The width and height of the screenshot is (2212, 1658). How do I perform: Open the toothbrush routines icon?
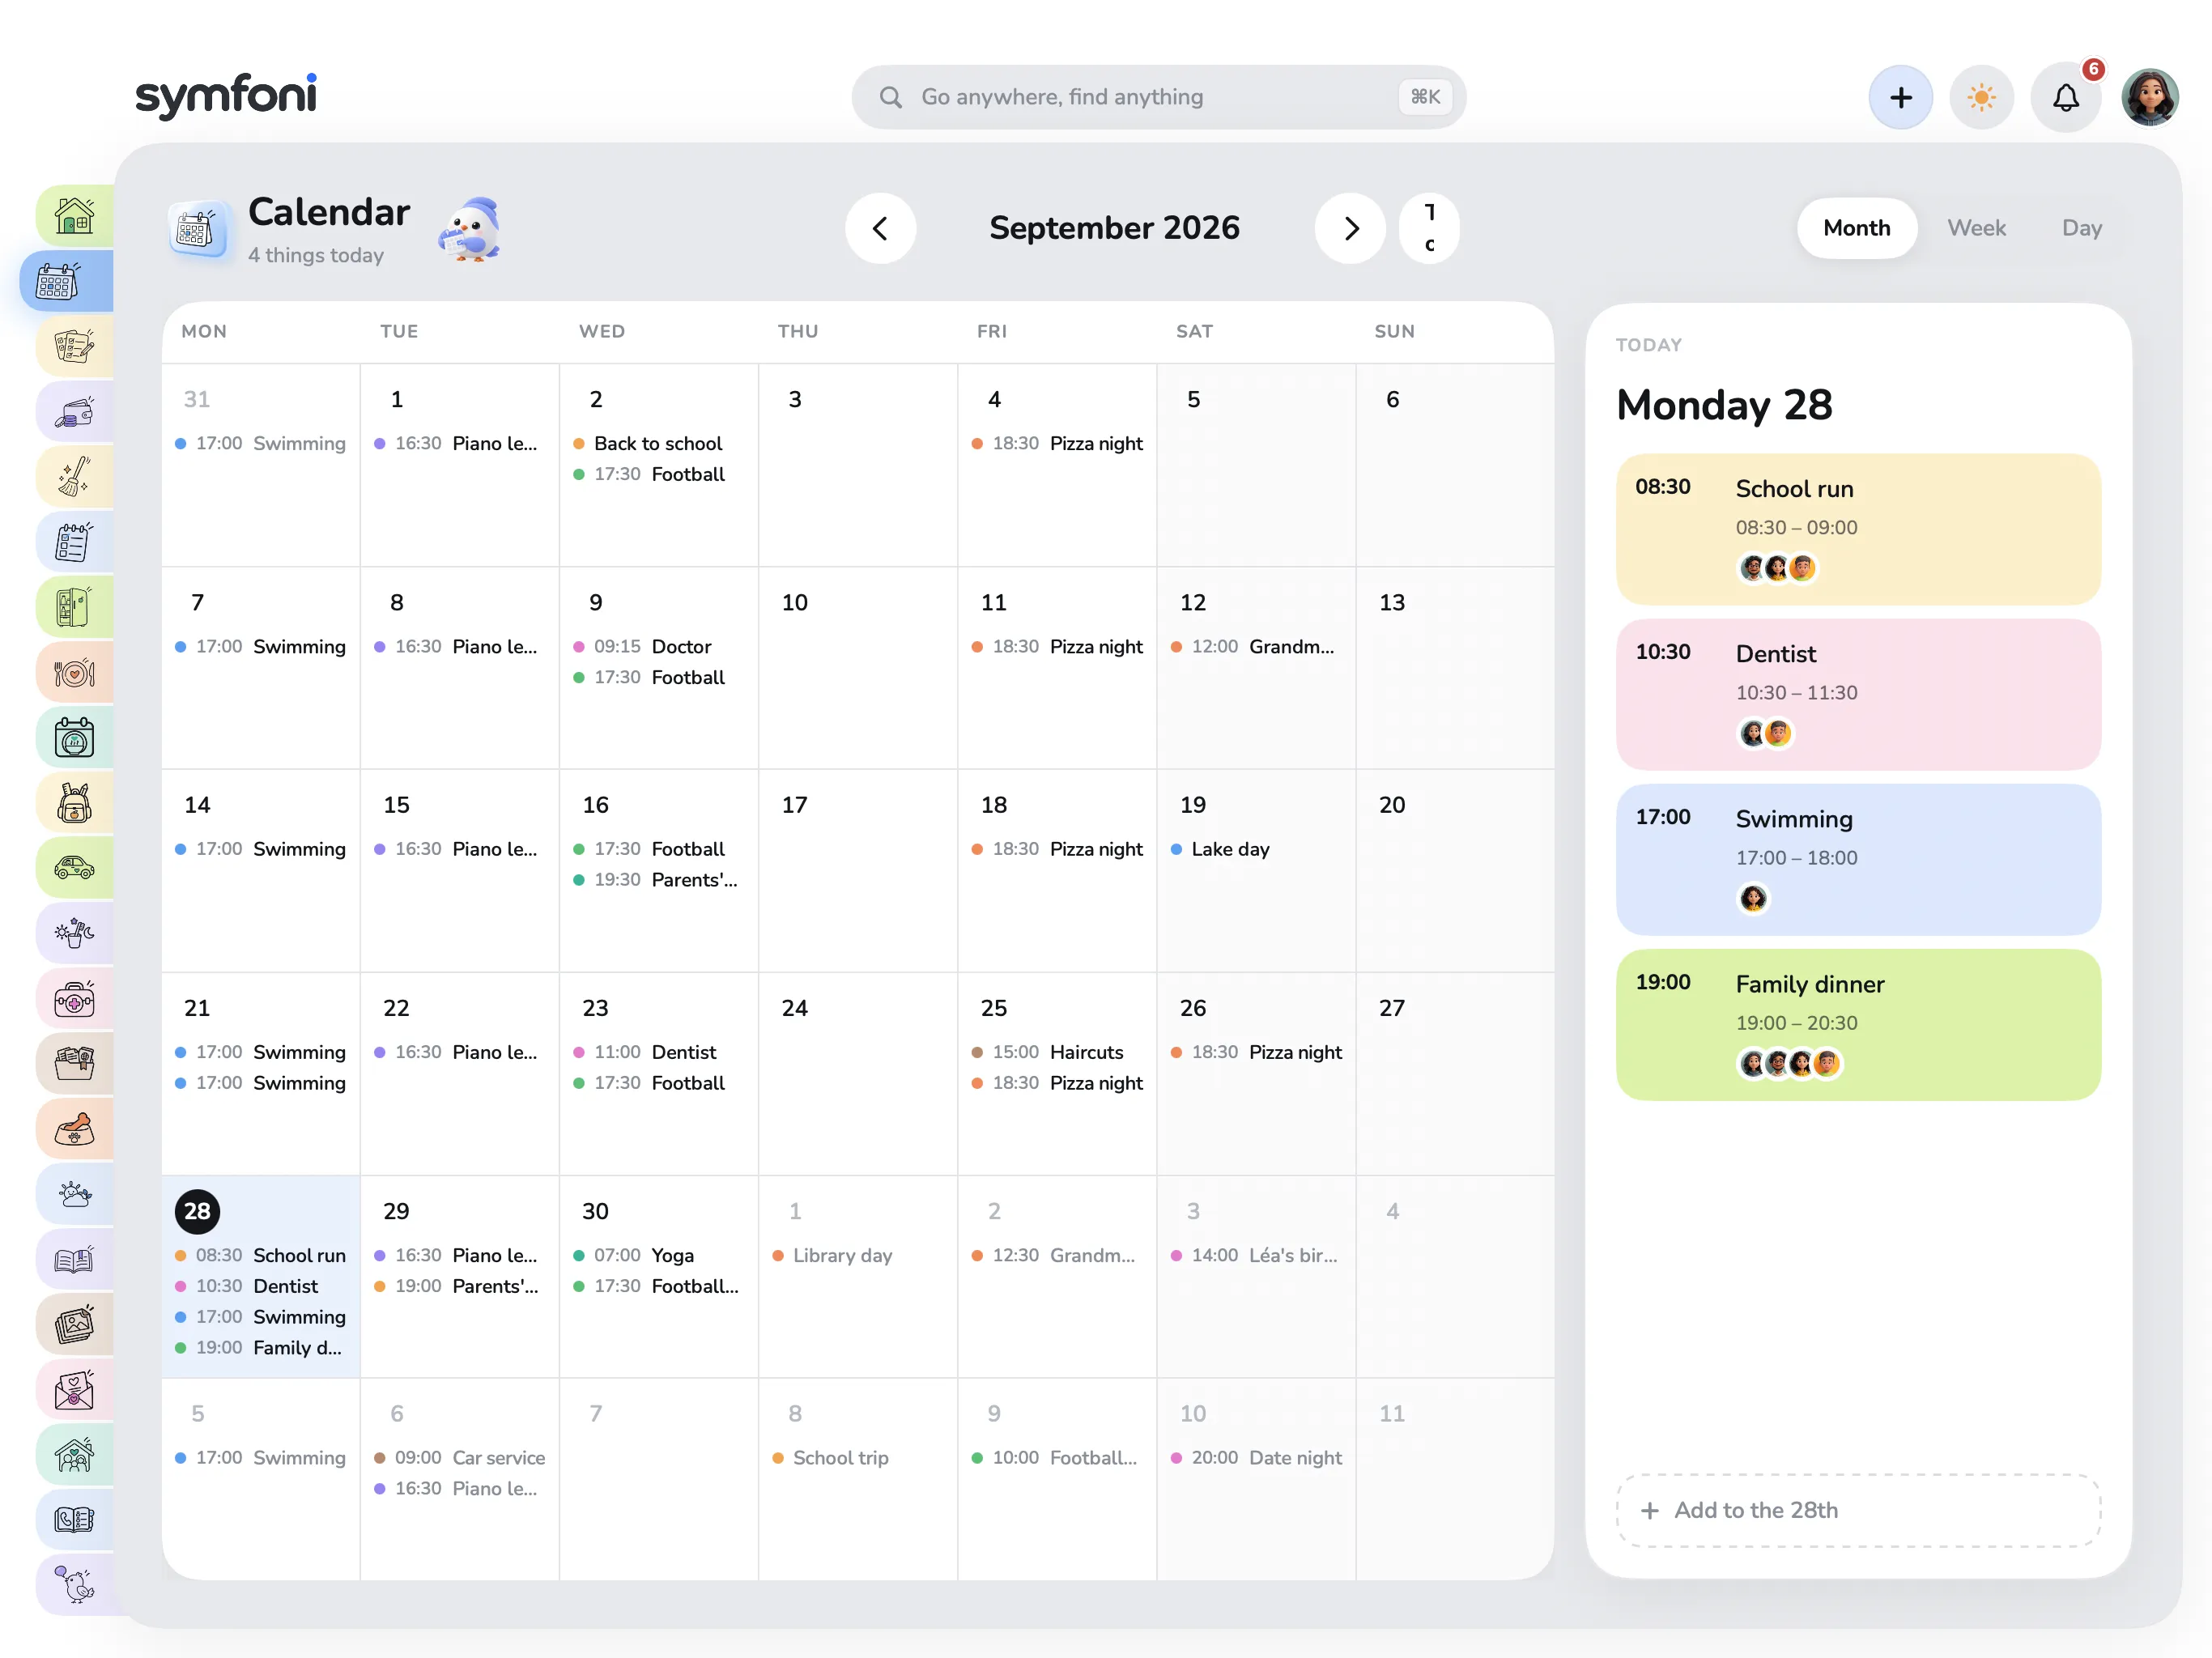tap(75, 933)
